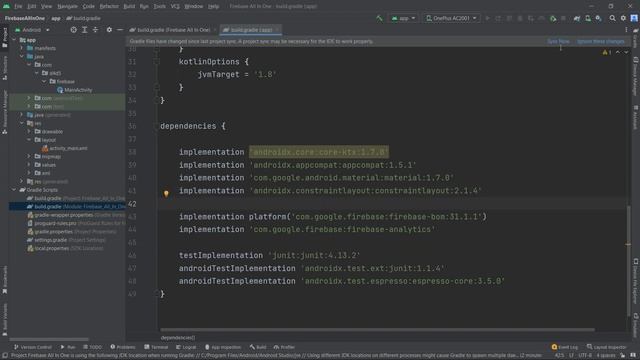640x360 pixels.
Task: Open the Problems tool window
Action: pos(123,347)
